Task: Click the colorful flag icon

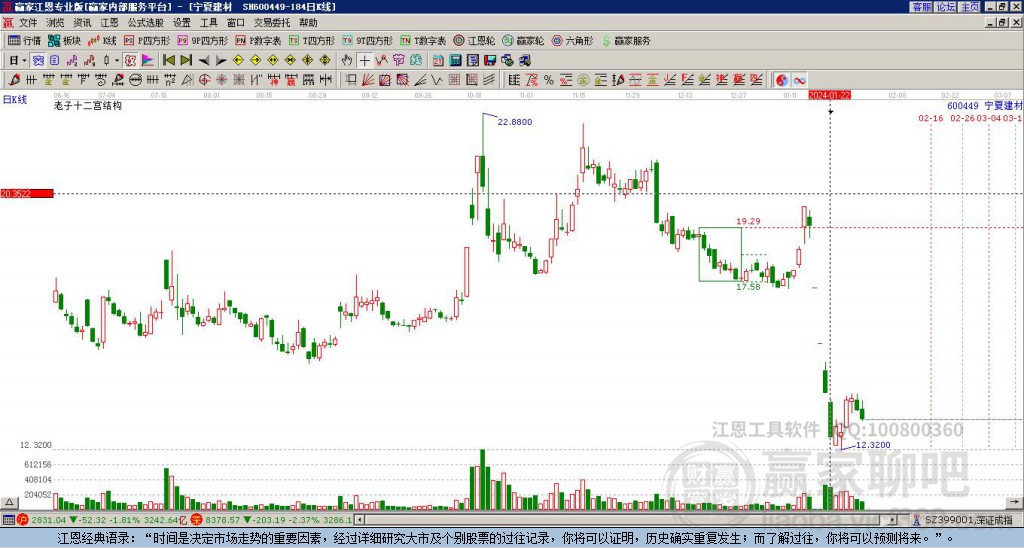Action: [148, 61]
